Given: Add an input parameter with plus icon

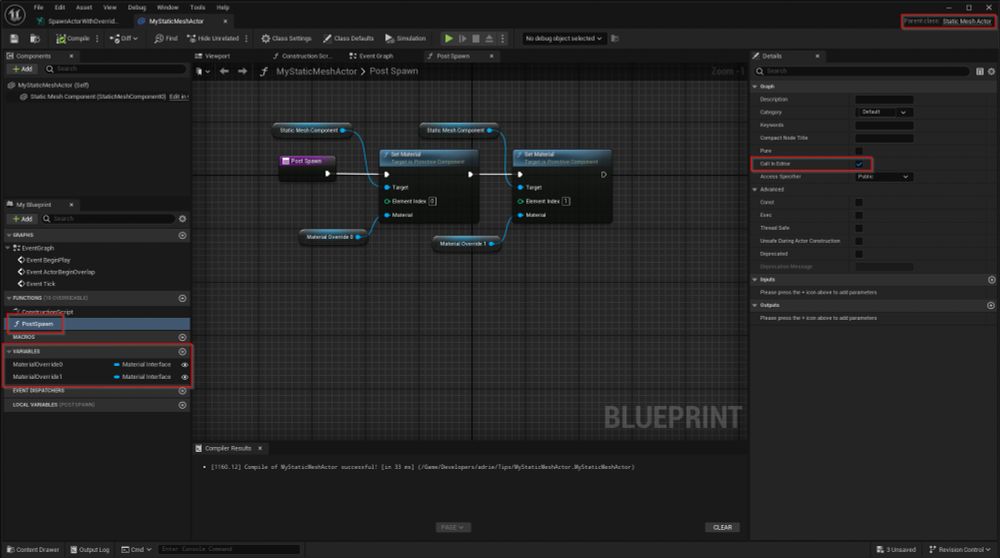Looking at the screenshot, I should [x=992, y=280].
